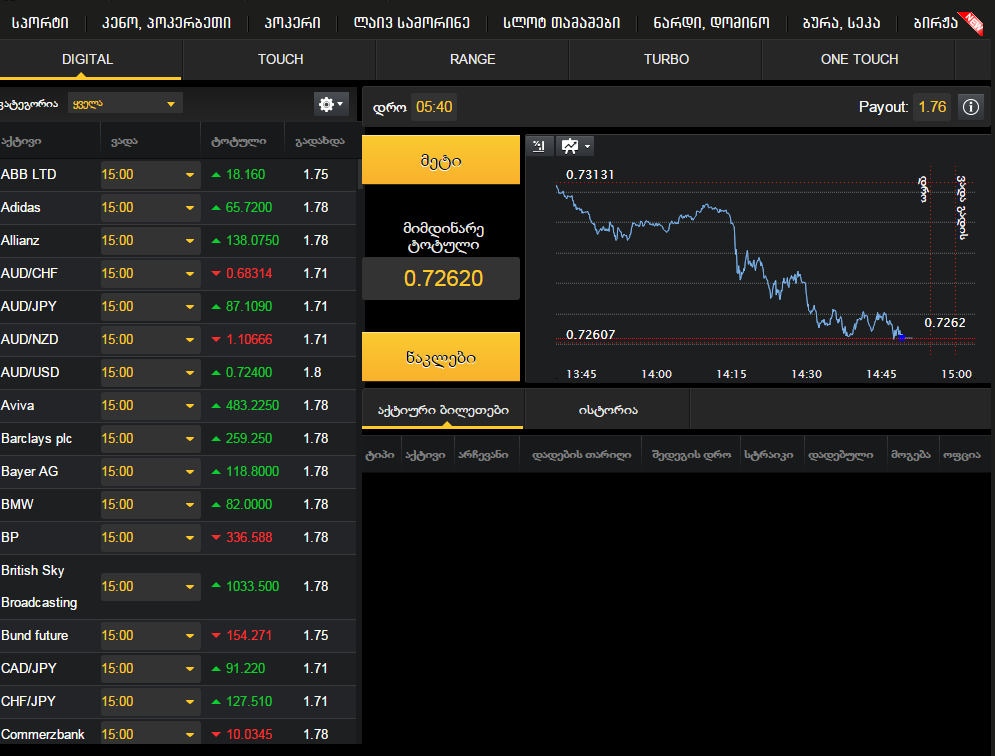Select the ONE TOUCH tab
The height and width of the screenshot is (756, 995).
(859, 60)
